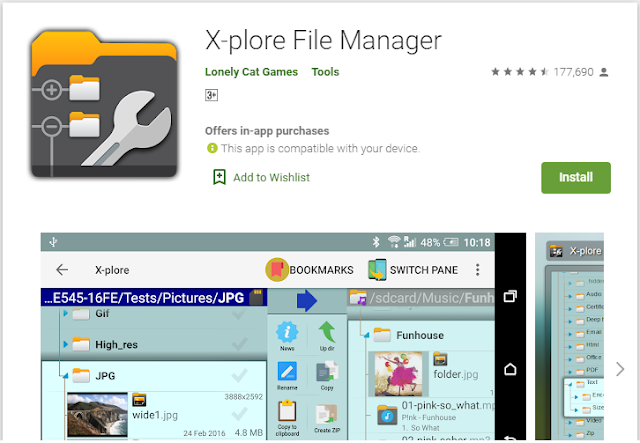Open the first app screenshot thumbnail
The width and height of the screenshot is (640, 443).
point(283,336)
